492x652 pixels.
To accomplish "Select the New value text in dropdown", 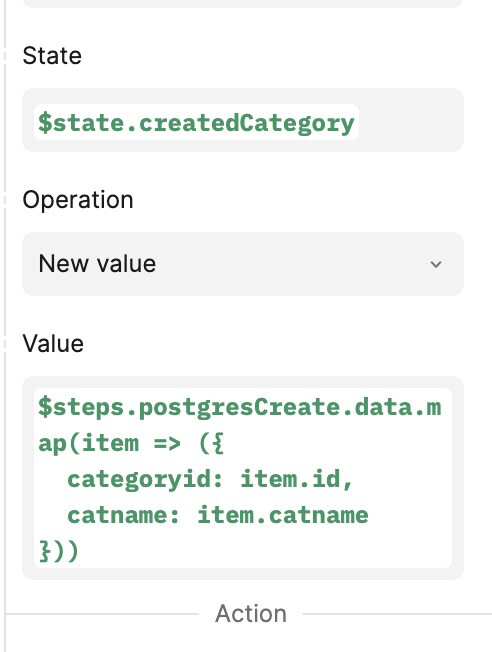I will (x=97, y=264).
